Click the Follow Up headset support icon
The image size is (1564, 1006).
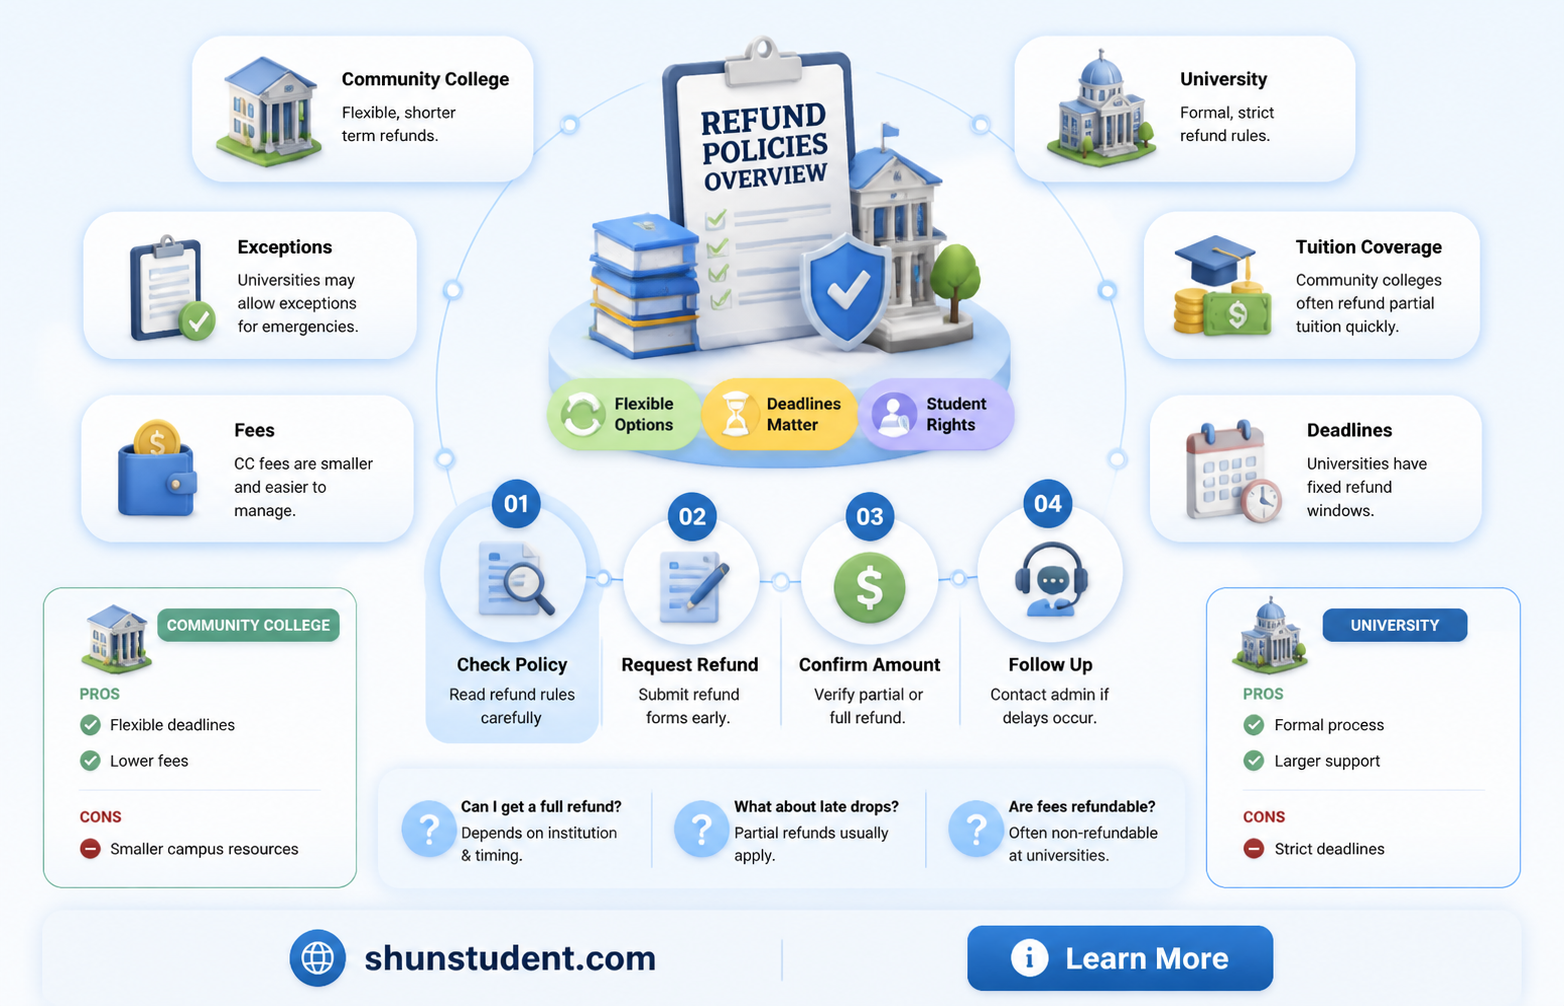click(1051, 579)
